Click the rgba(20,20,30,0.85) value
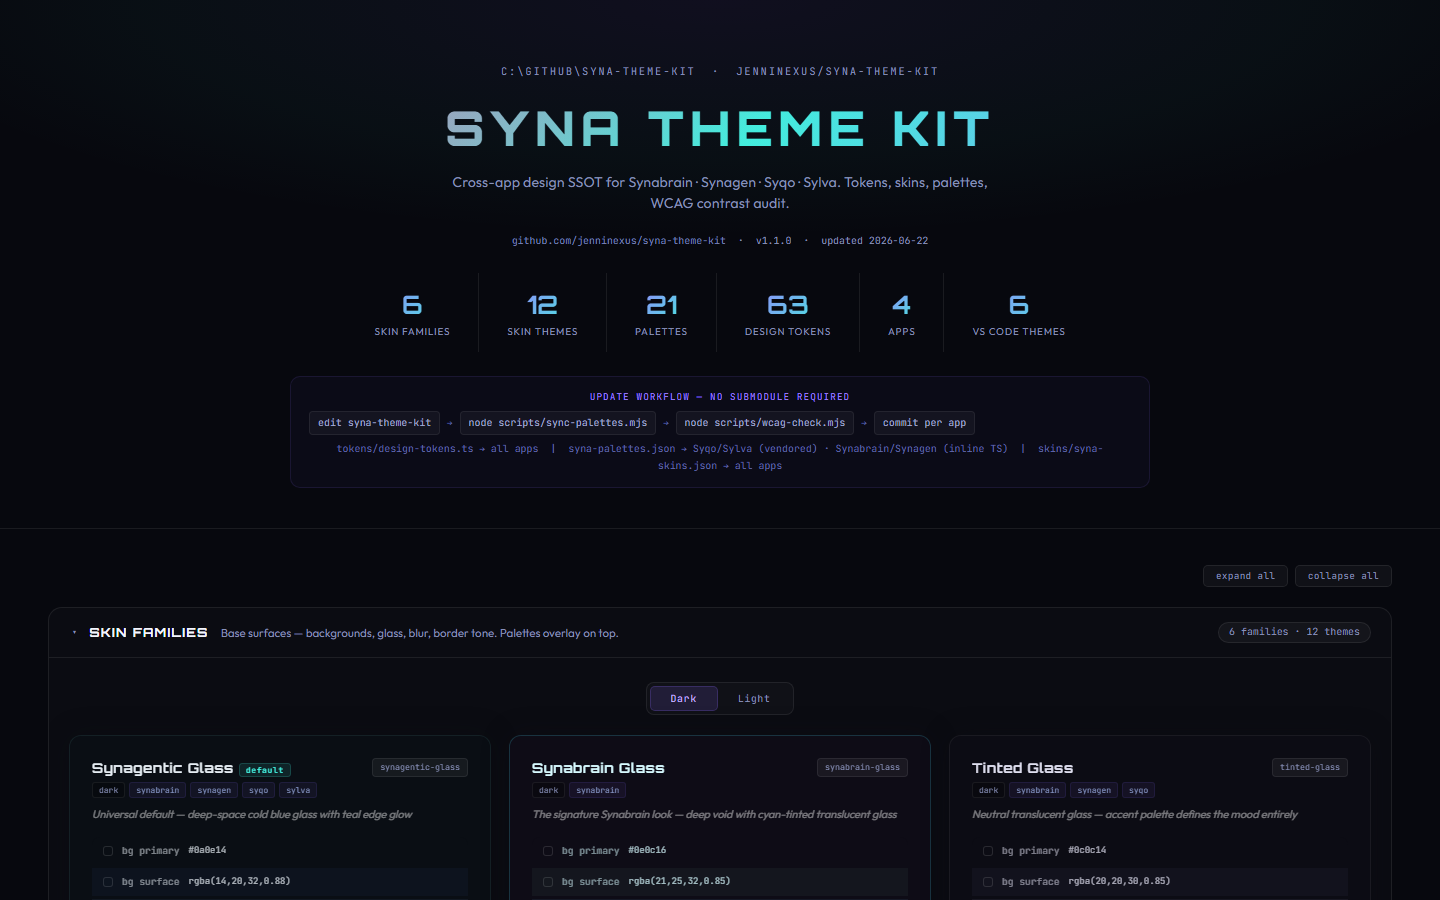The image size is (1440, 900). [1119, 882]
